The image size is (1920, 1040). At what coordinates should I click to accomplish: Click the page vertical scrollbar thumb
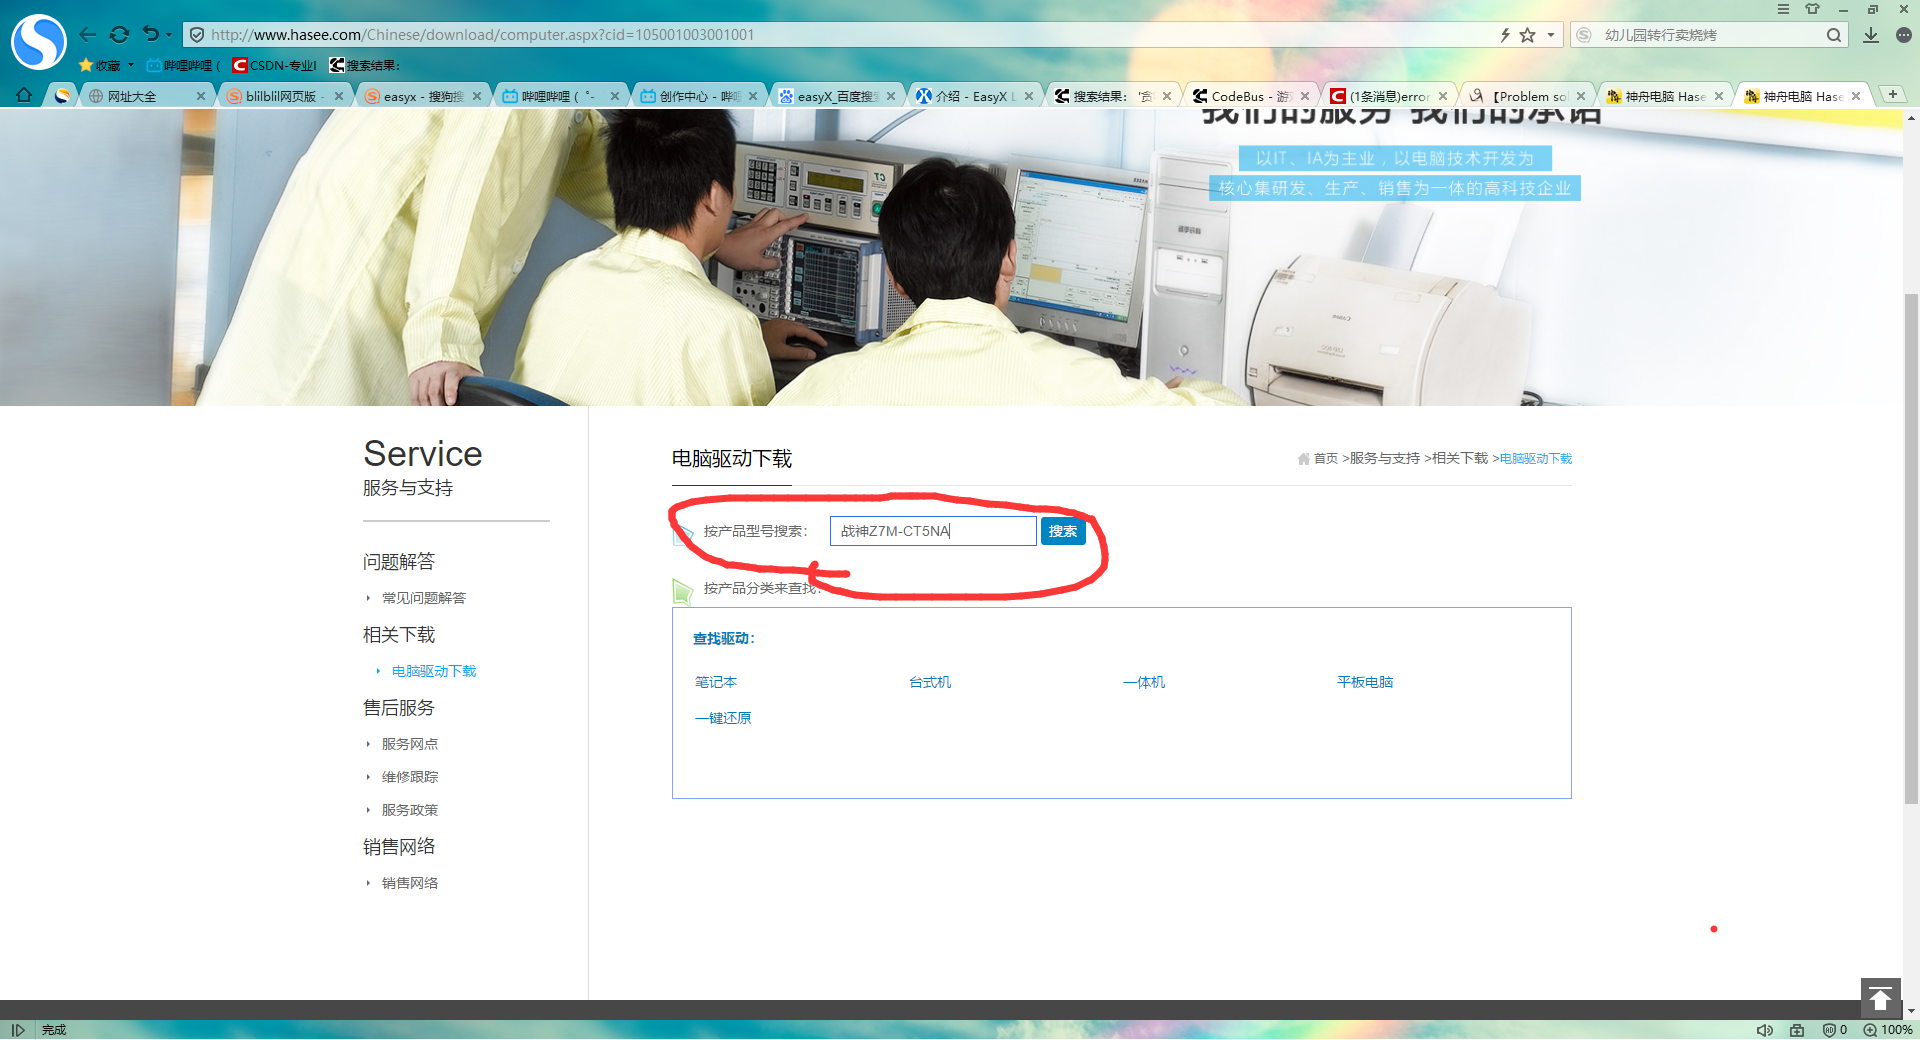[1911, 548]
